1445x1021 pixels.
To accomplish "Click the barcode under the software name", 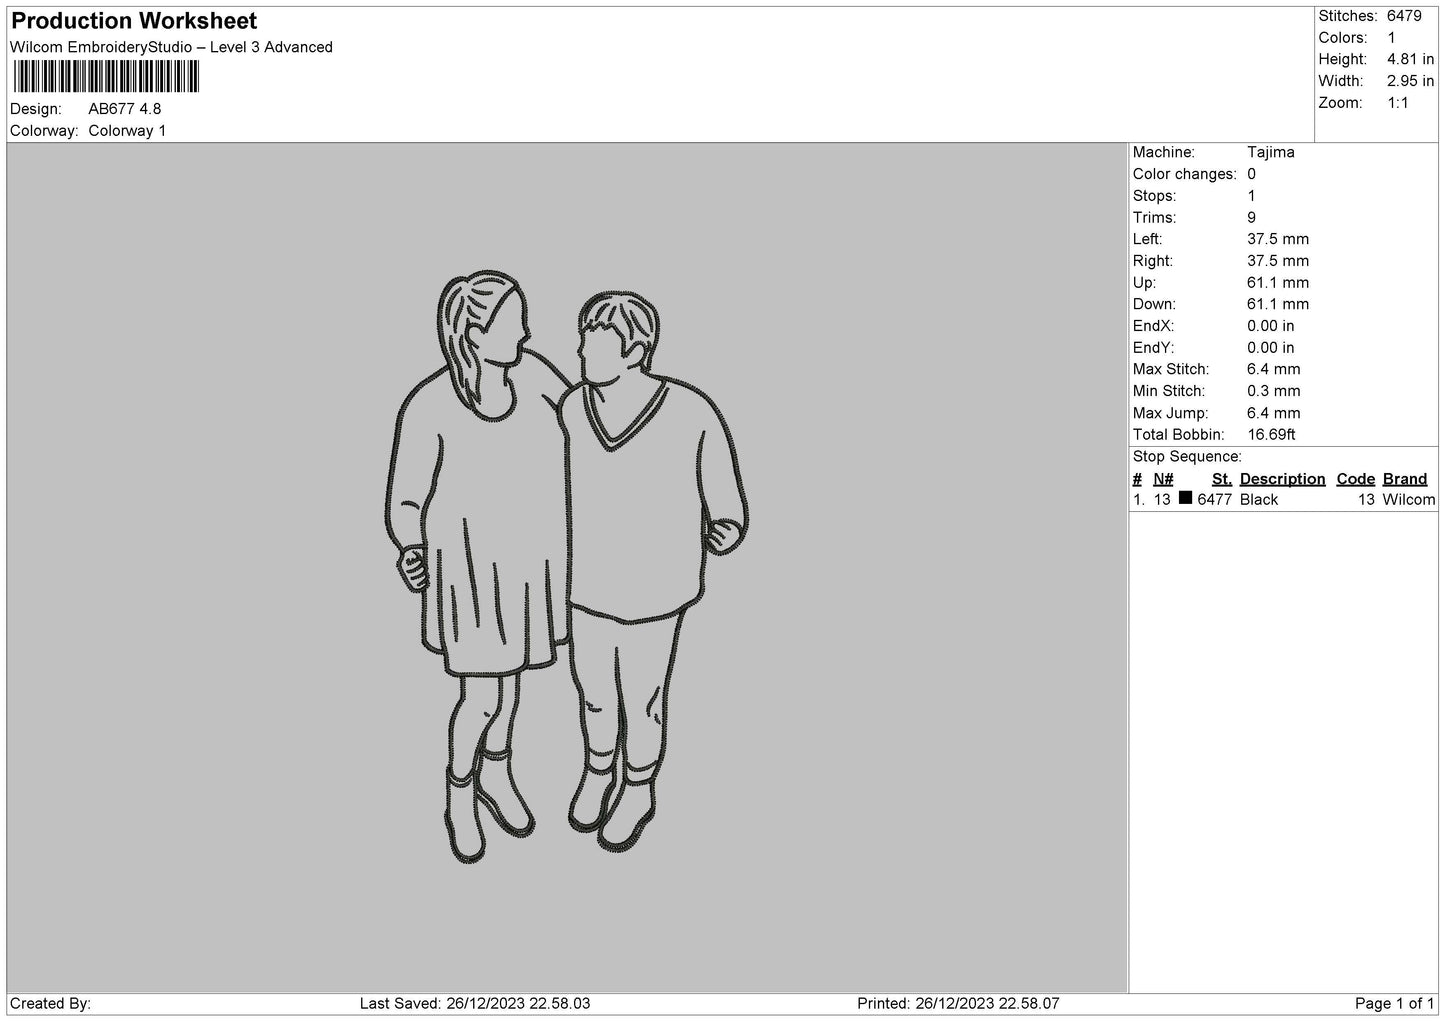I will click(106, 77).
